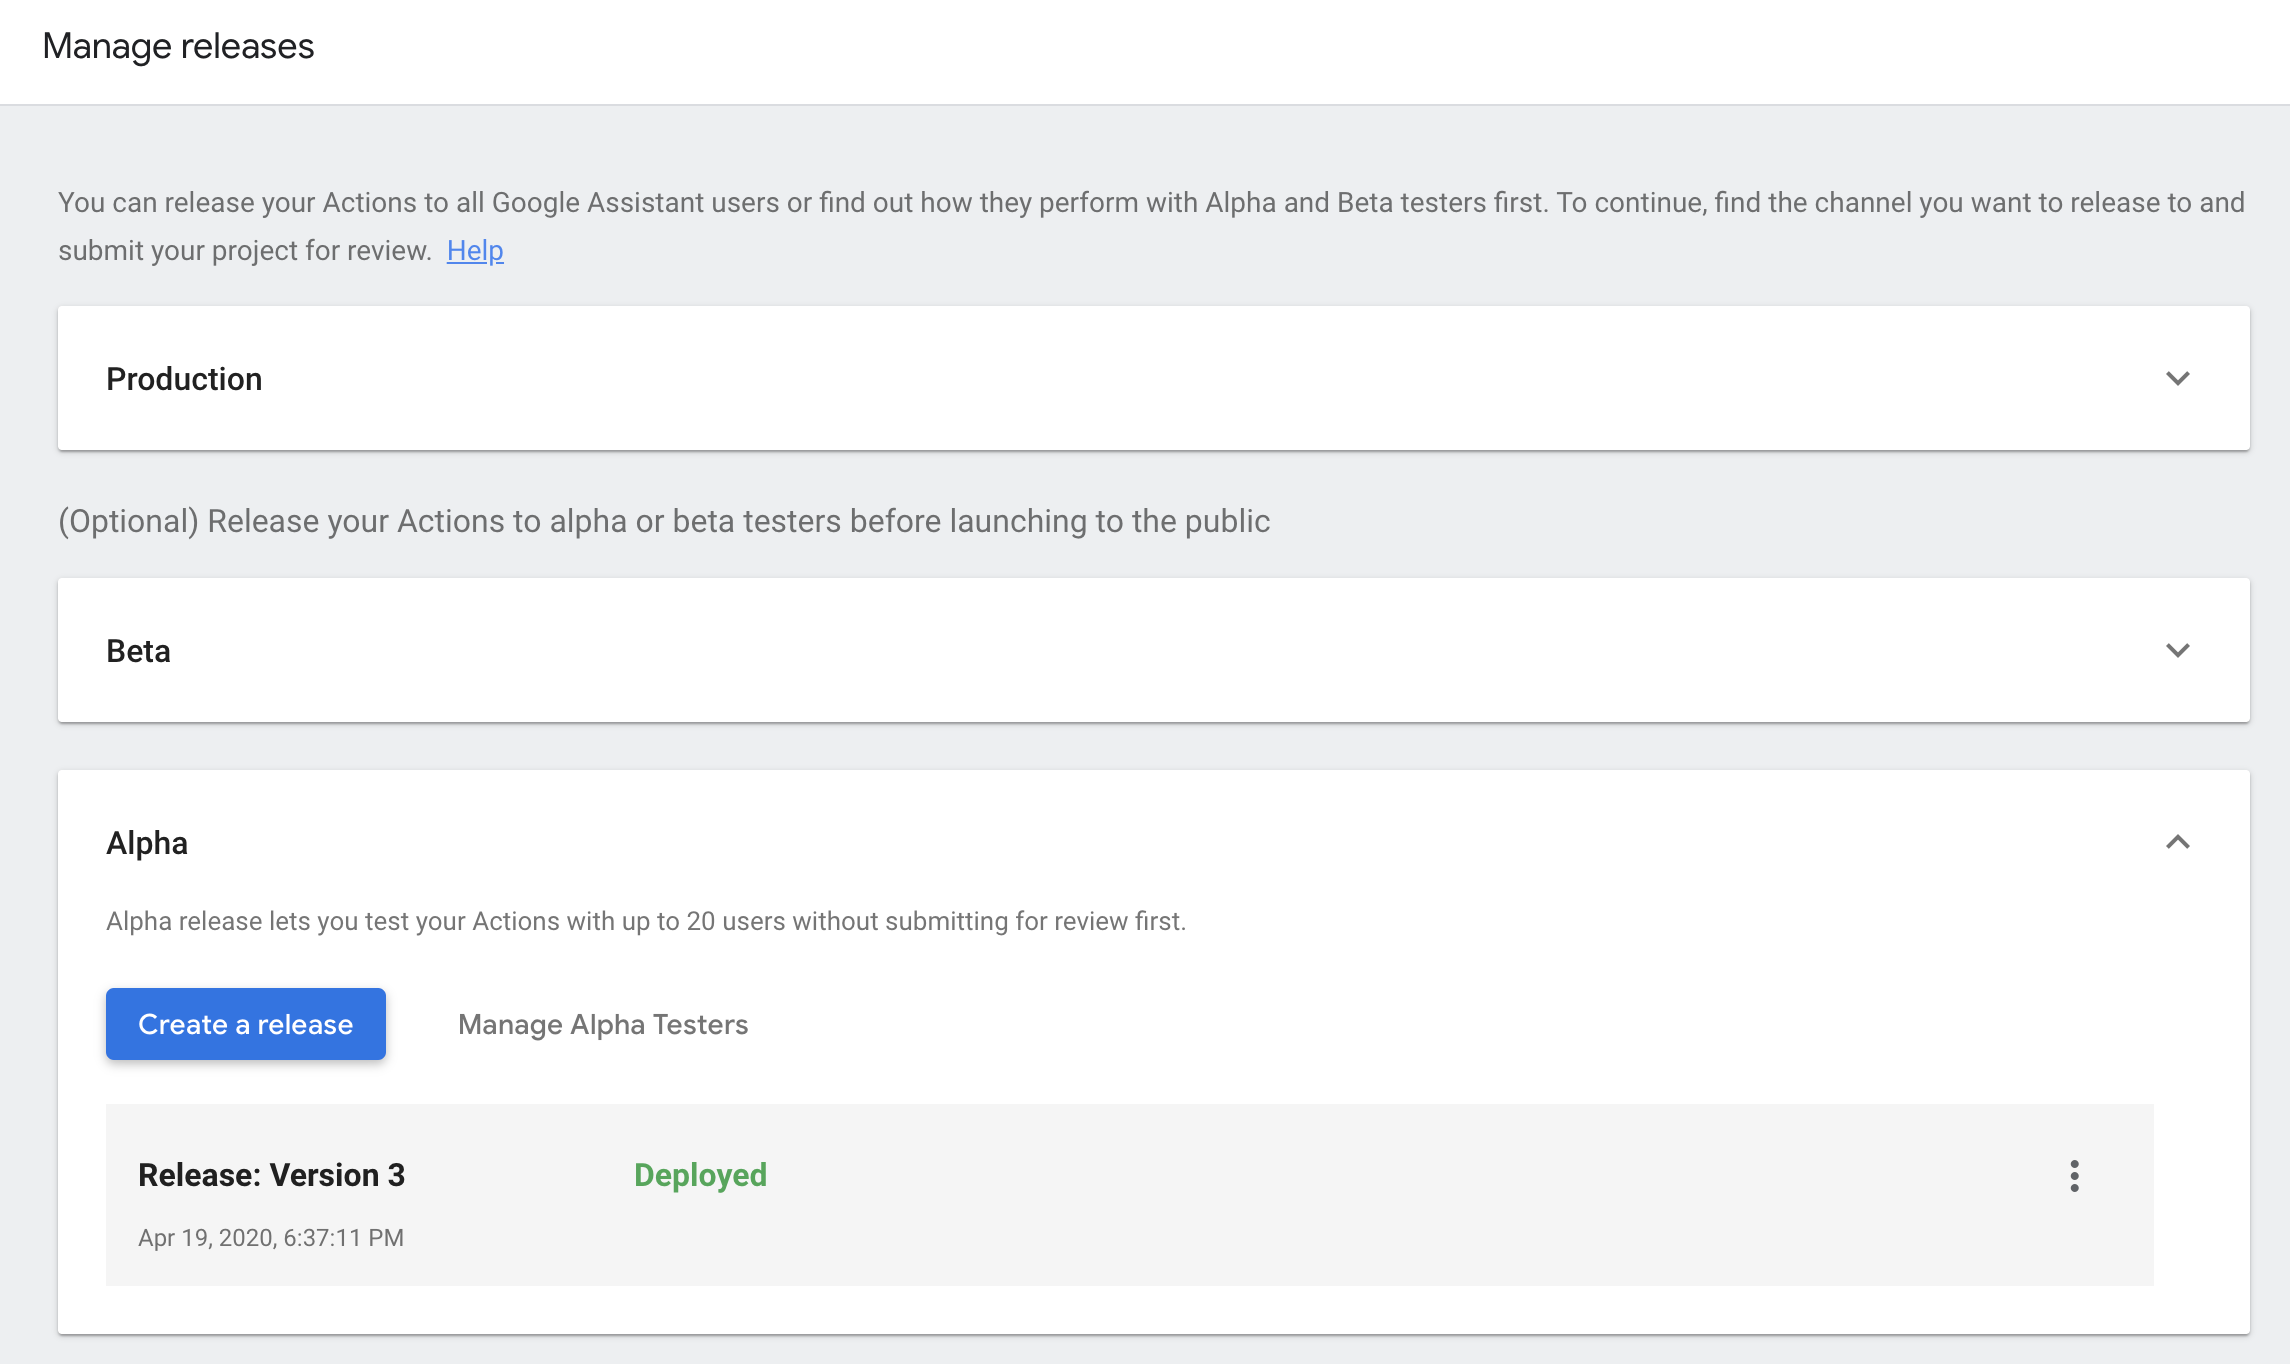Collapse the Alpha section chevron
This screenshot has height=1364, width=2290.
[x=2177, y=842]
